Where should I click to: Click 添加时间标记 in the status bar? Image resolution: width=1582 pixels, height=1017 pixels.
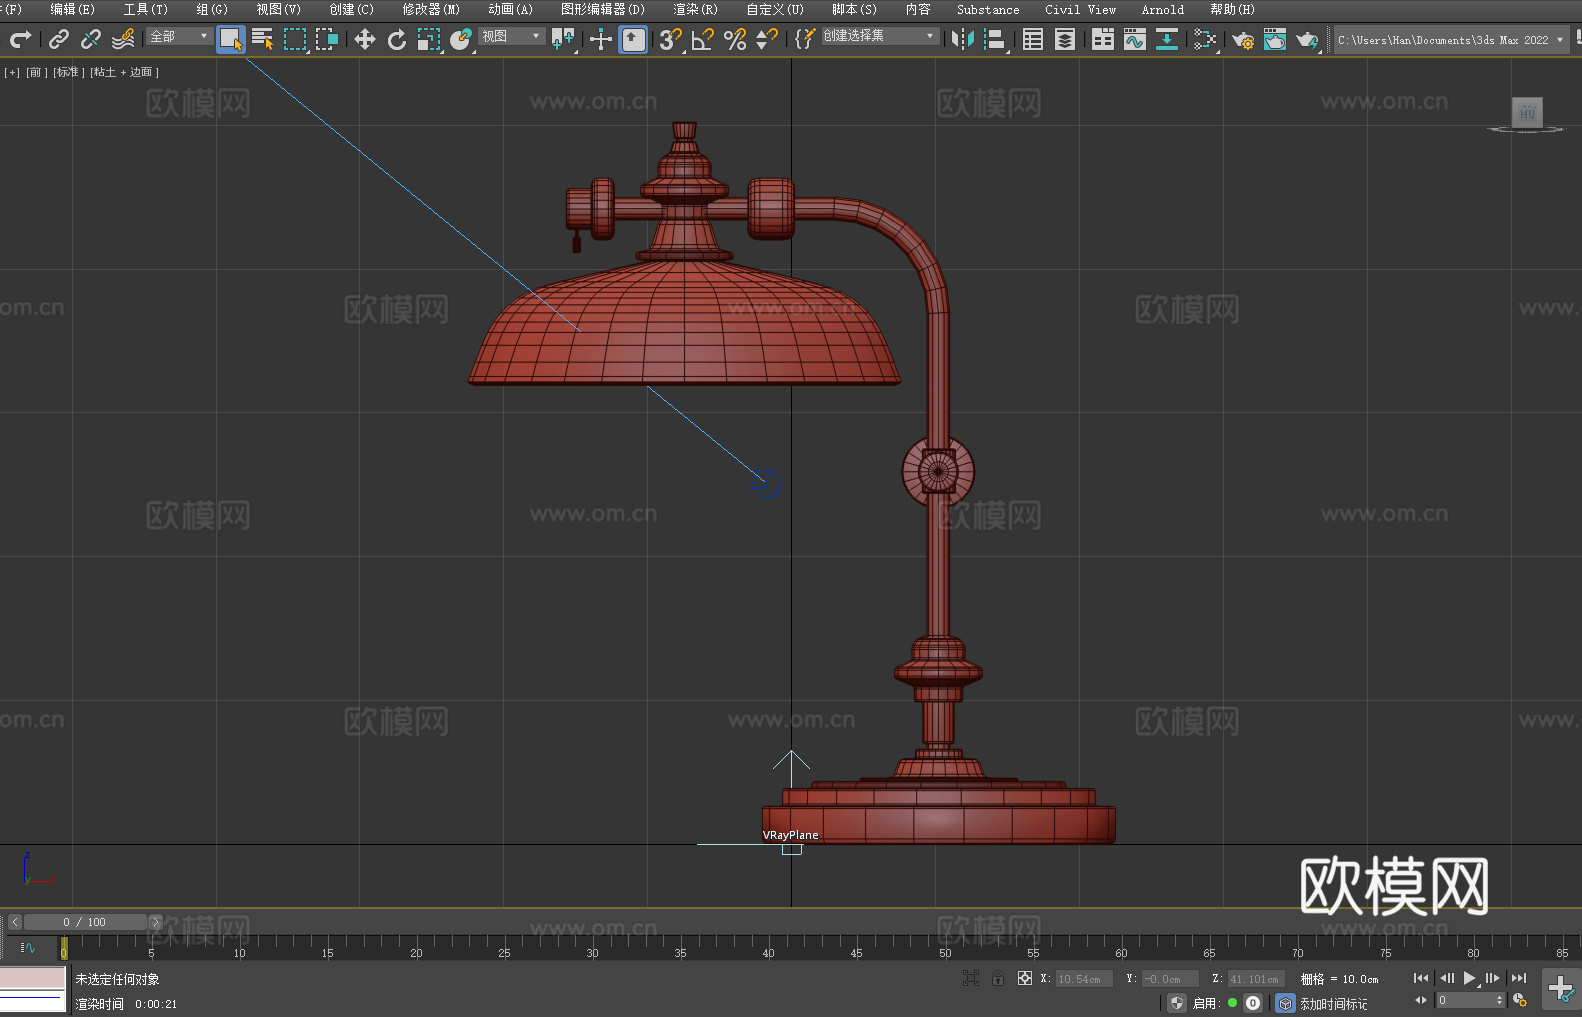1333,1003
